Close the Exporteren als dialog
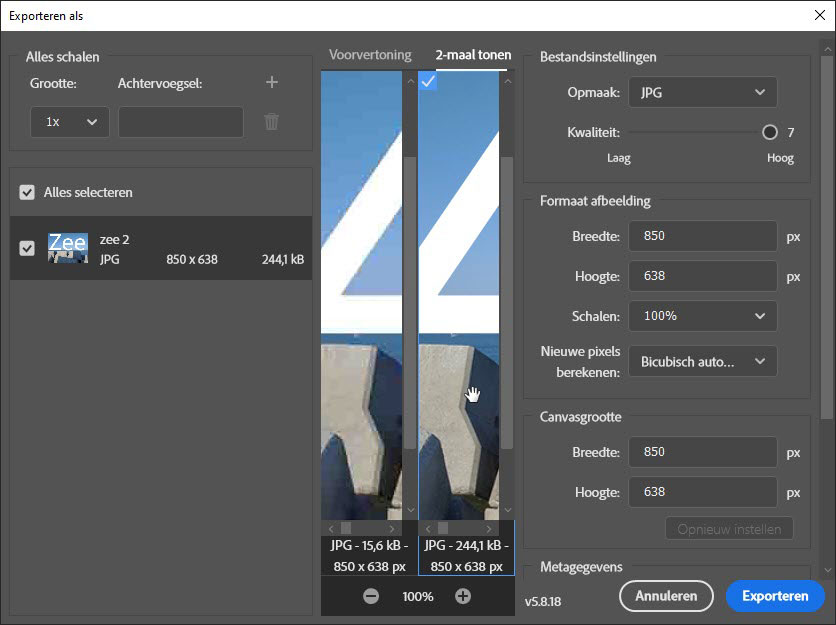Viewport: 836px width, 625px height. click(820, 15)
